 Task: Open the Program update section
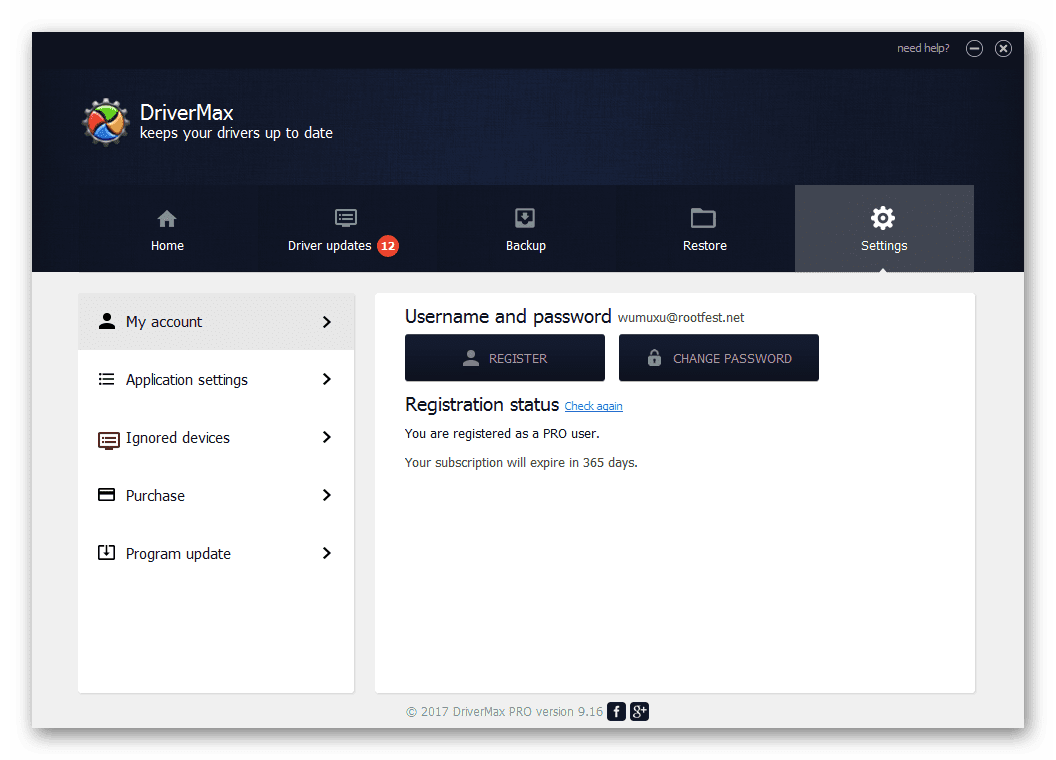[x=216, y=553]
